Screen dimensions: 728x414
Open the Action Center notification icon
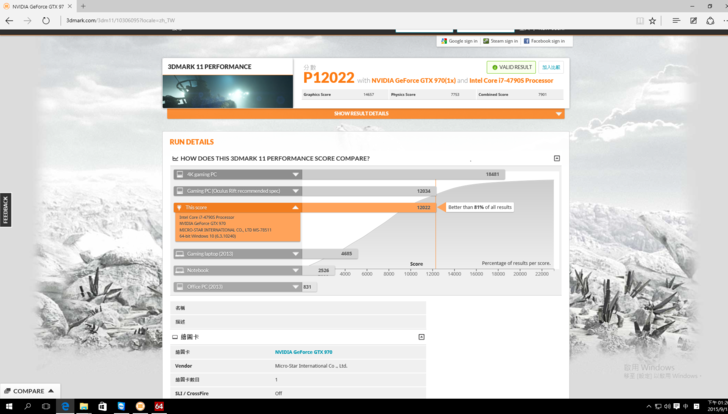[676, 407]
